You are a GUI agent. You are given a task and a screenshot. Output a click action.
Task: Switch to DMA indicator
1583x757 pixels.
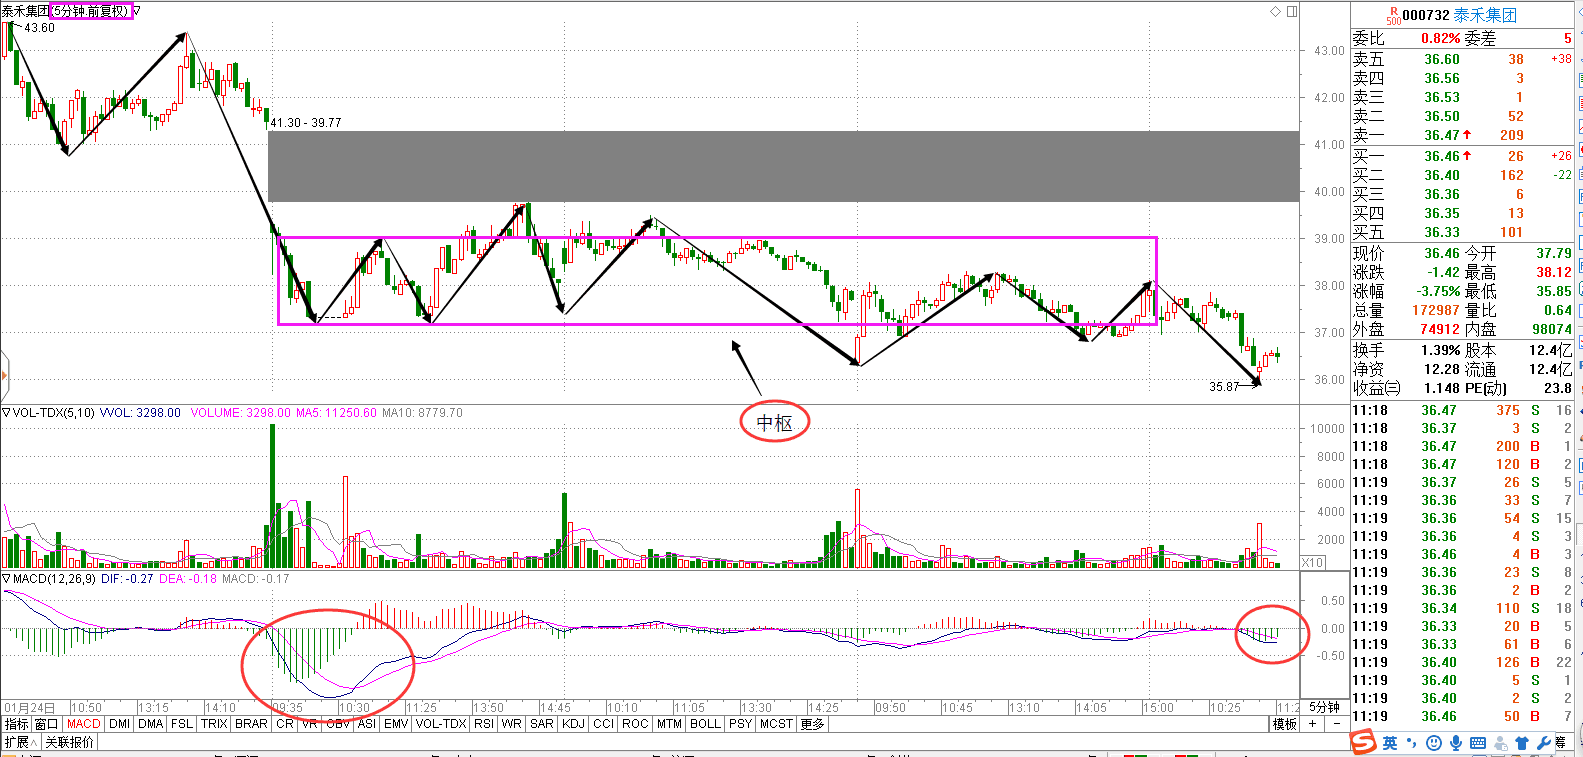pos(151,724)
